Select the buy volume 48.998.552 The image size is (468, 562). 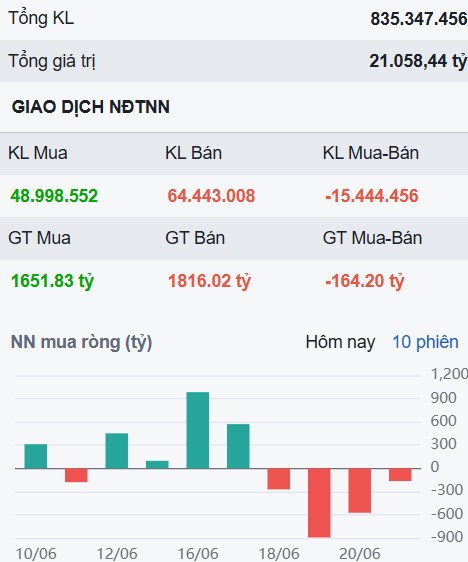pos(54,196)
